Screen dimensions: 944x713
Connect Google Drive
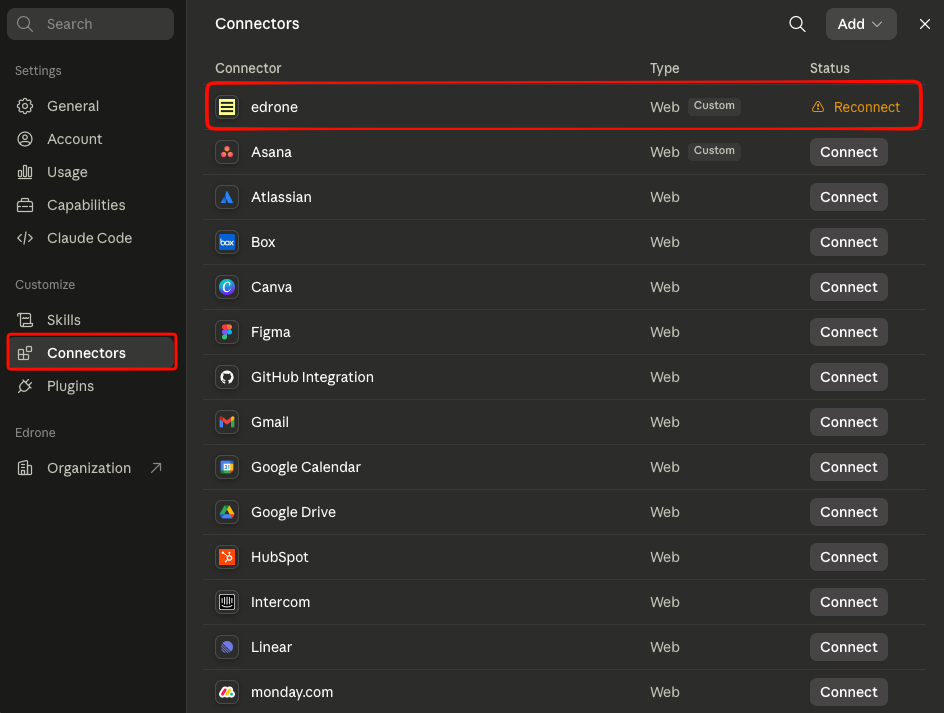tap(849, 512)
